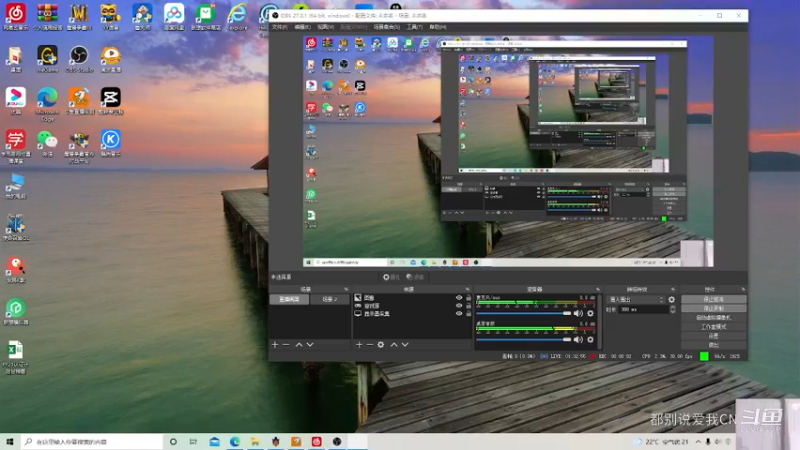800x450 pixels.
Task: Open Microsoft Edge desktop shortcut
Action: (47, 104)
